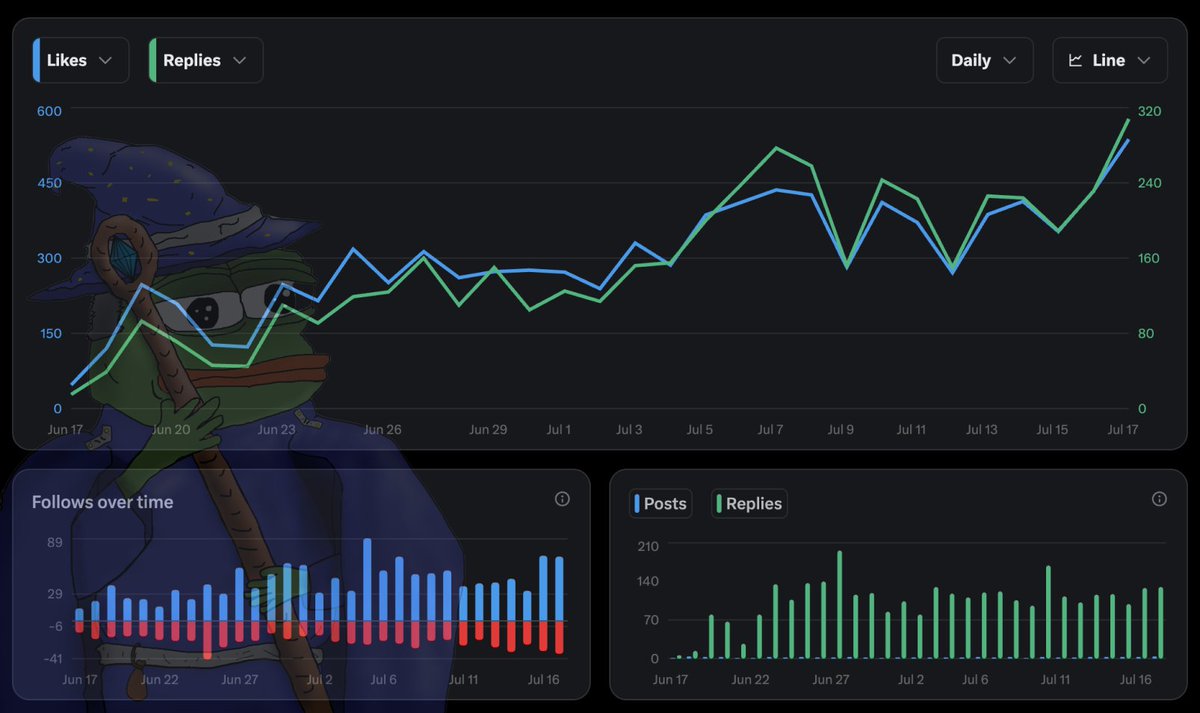Click the tallest blue follows bar near Jul 6

tap(367, 580)
